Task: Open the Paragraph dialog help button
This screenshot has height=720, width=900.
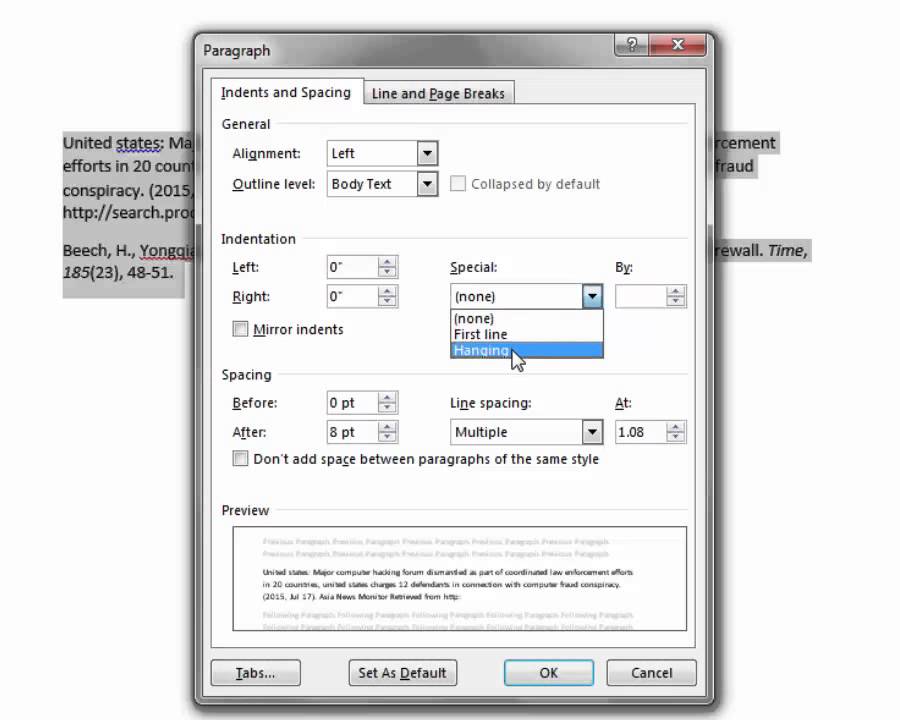Action: [x=631, y=44]
